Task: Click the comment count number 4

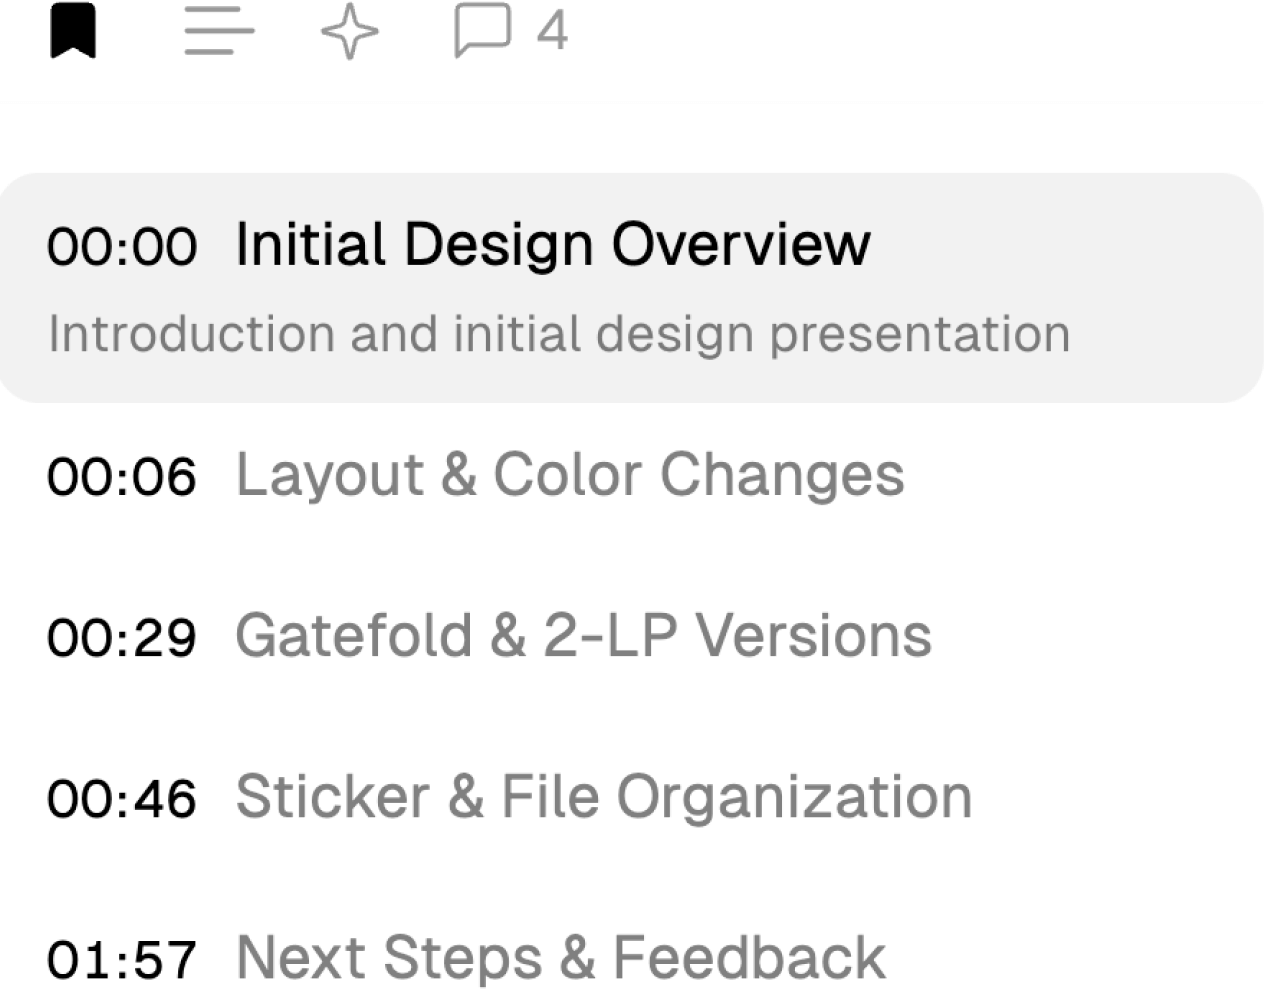Action: [x=552, y=31]
